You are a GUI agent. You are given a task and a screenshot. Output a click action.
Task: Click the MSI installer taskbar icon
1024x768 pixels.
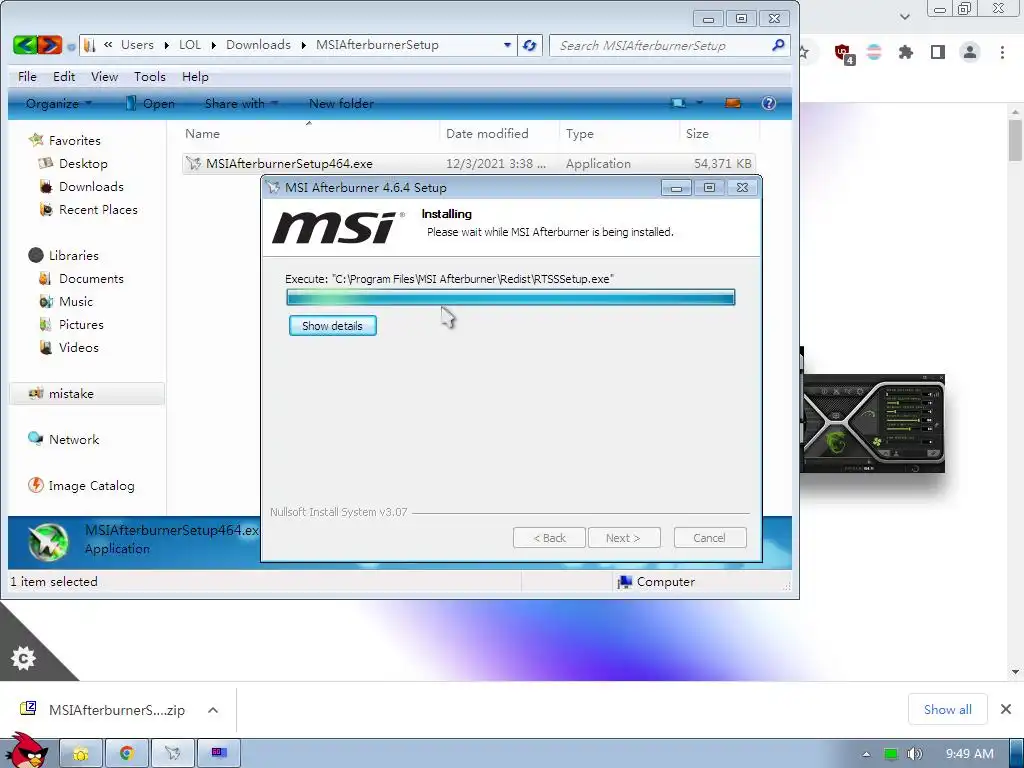click(172, 754)
